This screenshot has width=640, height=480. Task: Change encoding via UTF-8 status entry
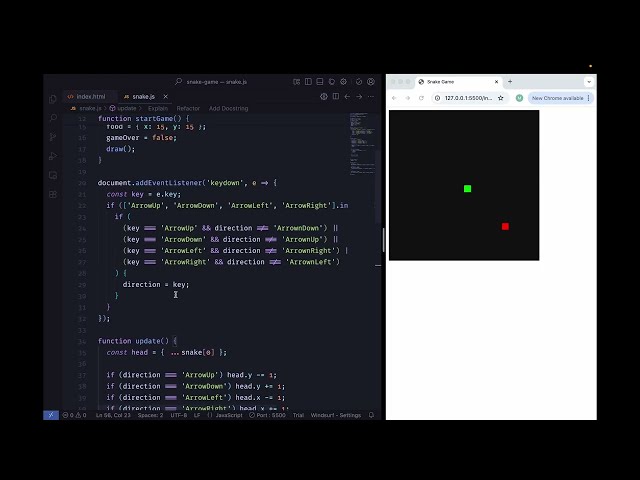coord(178,415)
